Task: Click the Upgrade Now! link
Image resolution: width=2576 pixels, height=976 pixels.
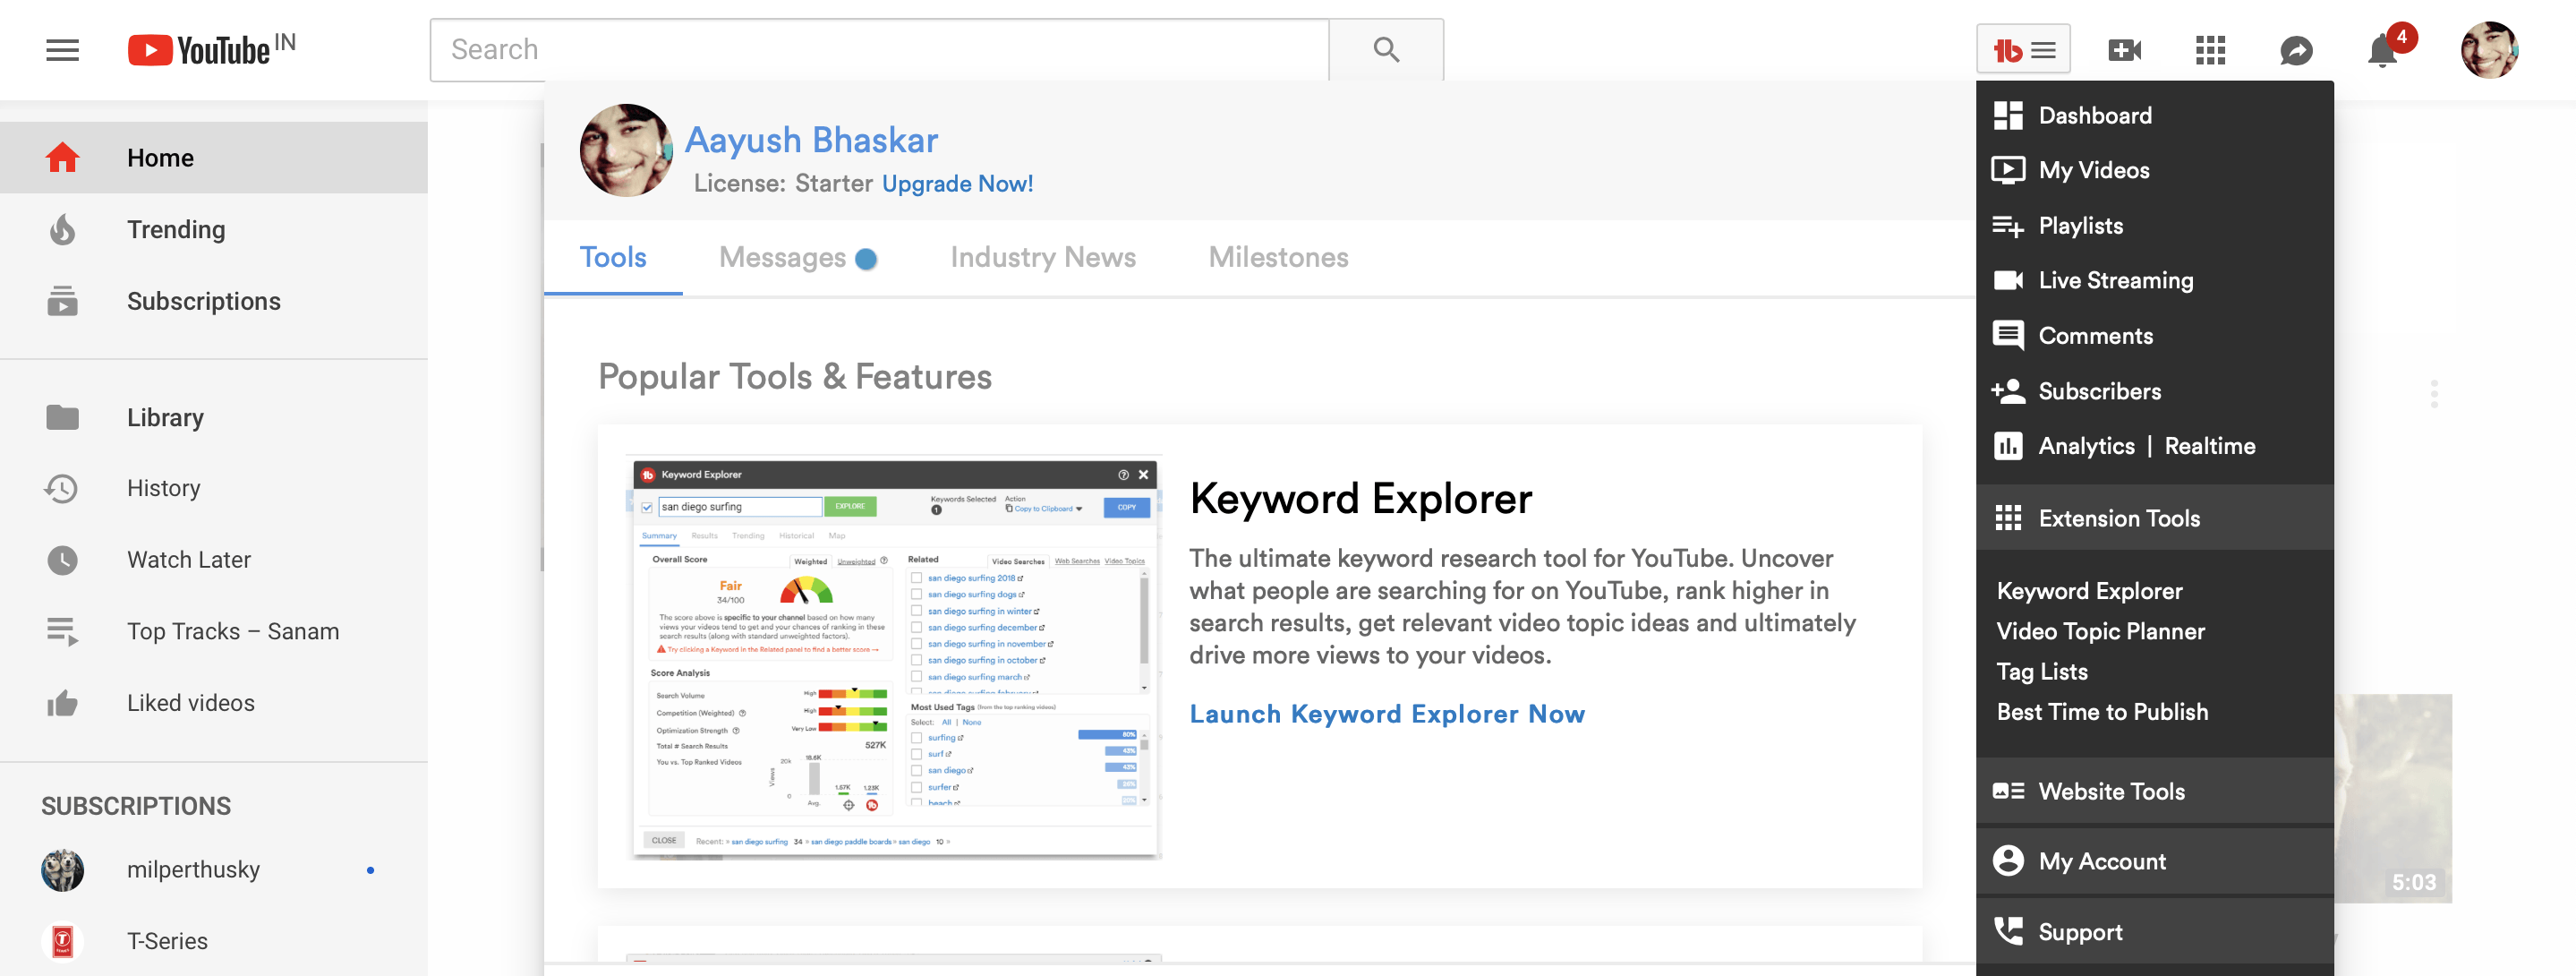Action: click(x=957, y=184)
